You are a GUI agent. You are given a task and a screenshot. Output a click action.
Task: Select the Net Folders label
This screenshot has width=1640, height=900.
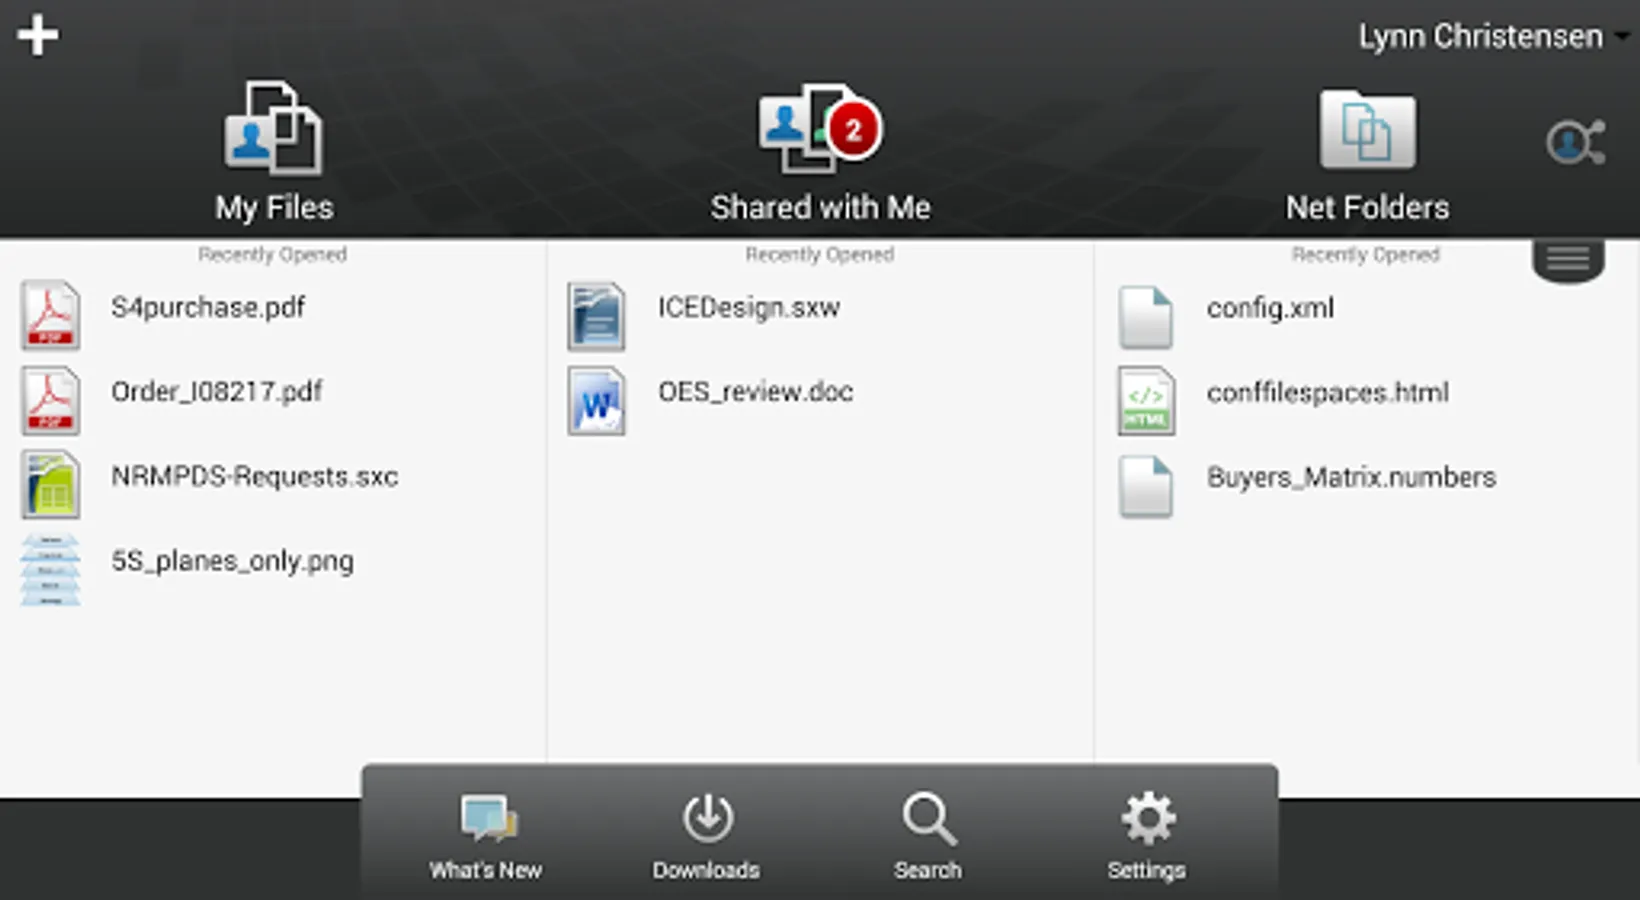coord(1367,207)
